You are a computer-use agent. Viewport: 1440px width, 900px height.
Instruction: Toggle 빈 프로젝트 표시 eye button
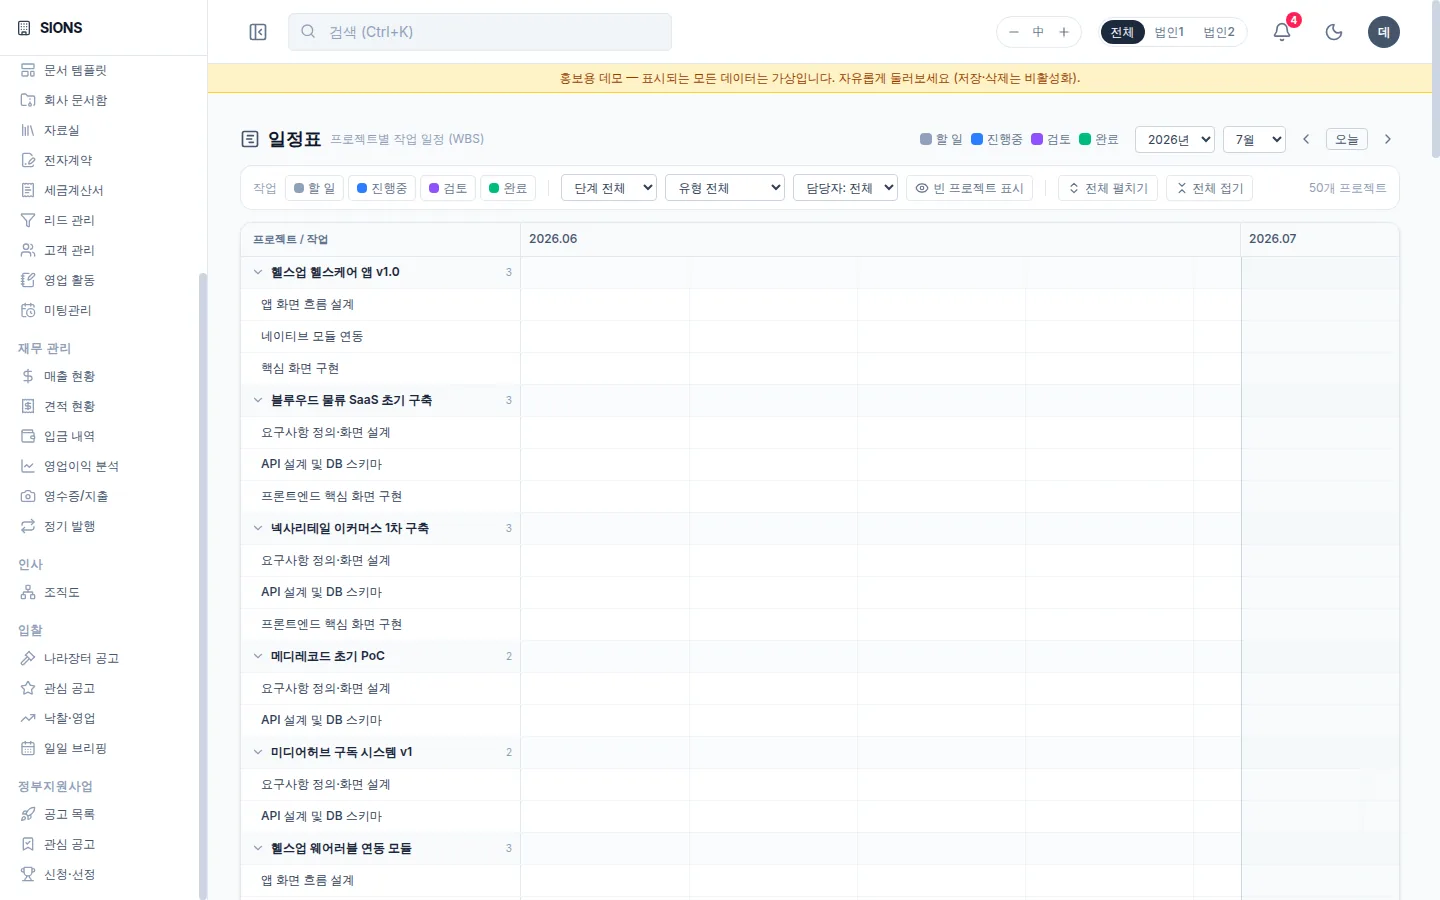(x=969, y=188)
